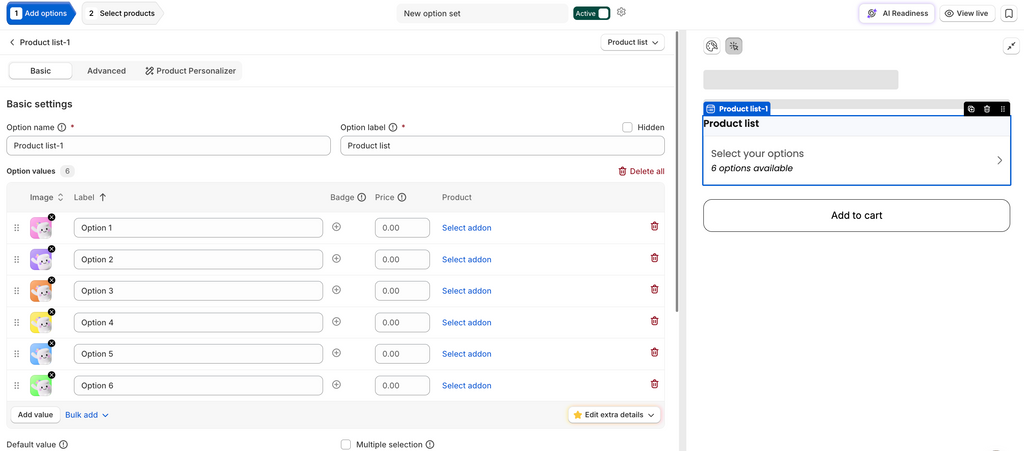The image size is (1024, 451).
Task: Add a badge to Option 6
Action: [336, 384]
